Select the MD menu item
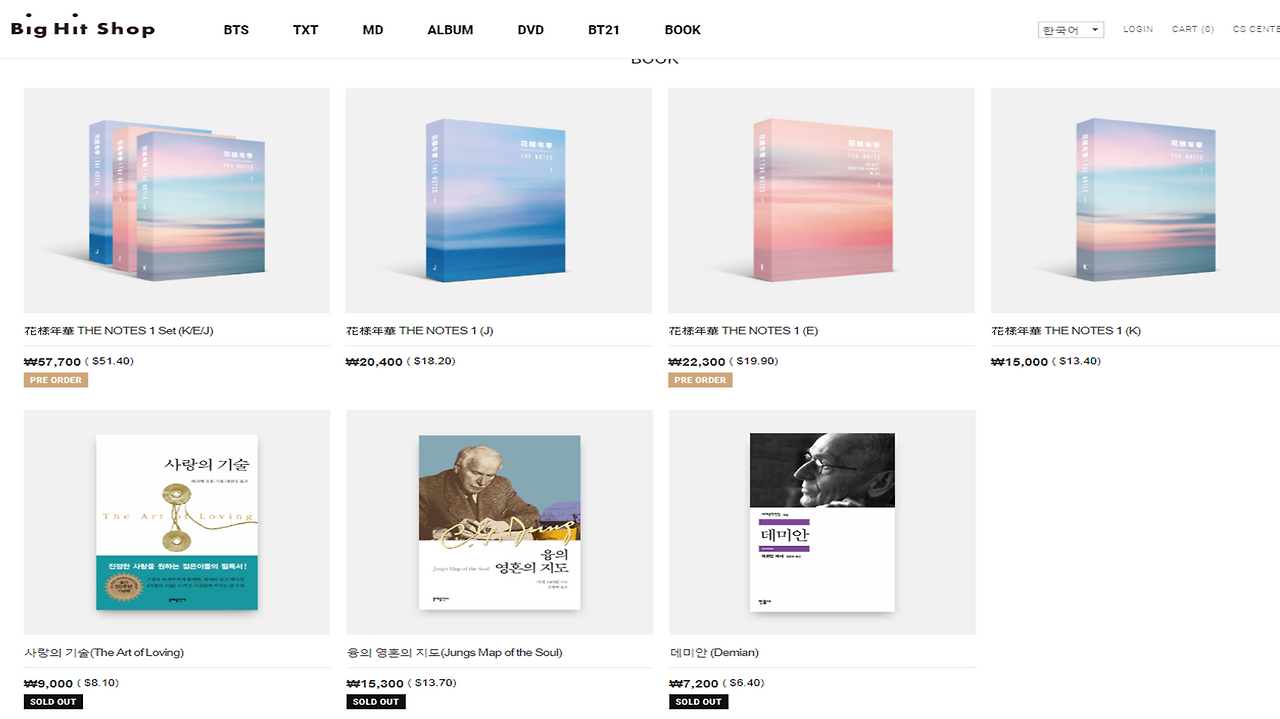The height and width of the screenshot is (719, 1280). 373,30
